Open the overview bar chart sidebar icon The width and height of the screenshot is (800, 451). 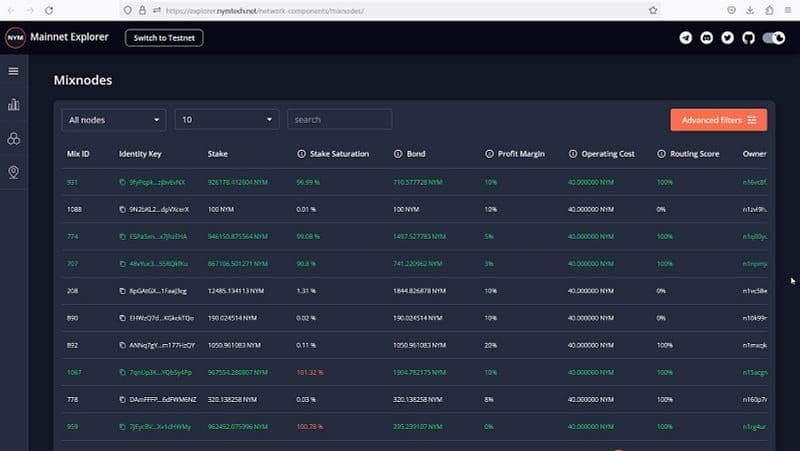tap(14, 104)
